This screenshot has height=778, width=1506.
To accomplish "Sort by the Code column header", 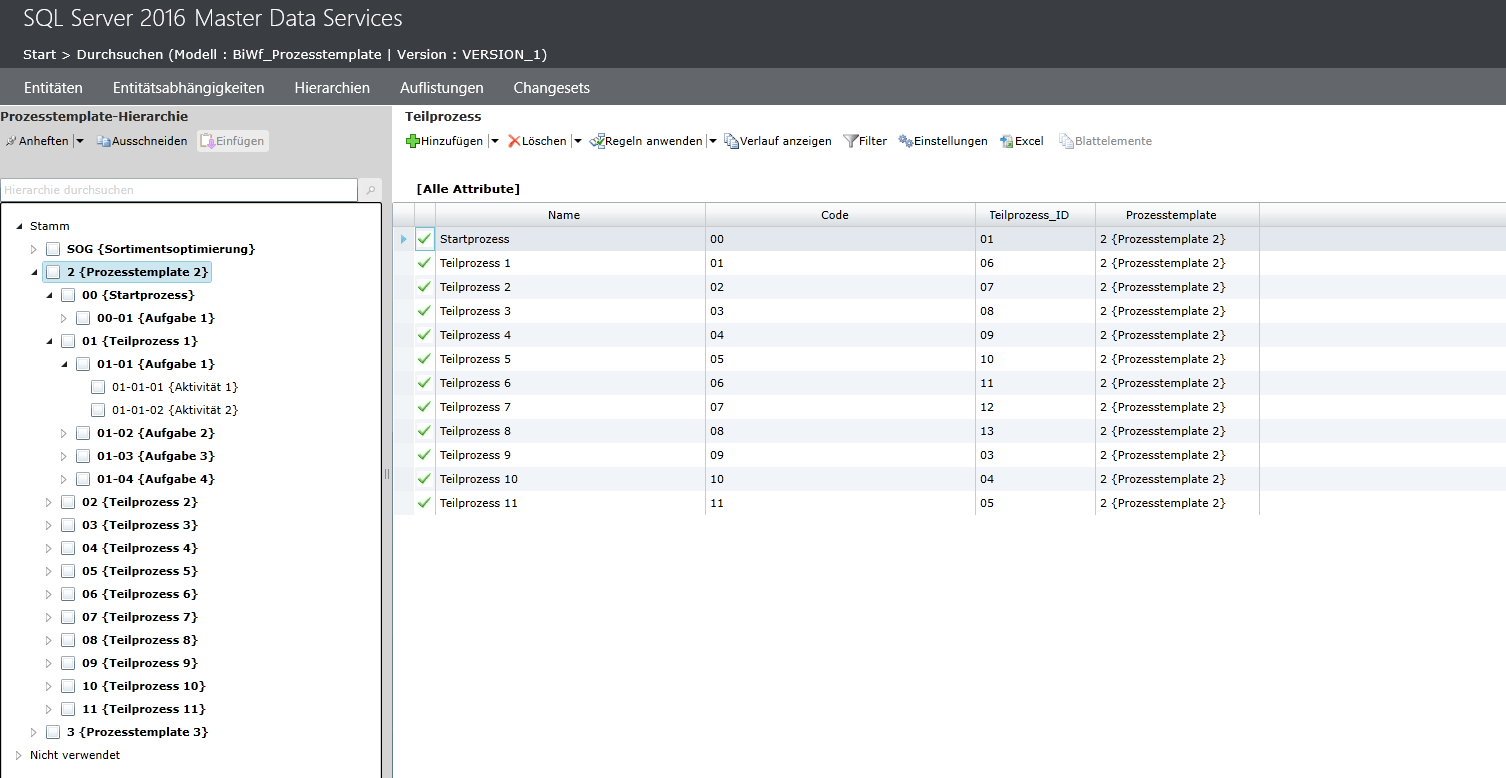I will (840, 215).
